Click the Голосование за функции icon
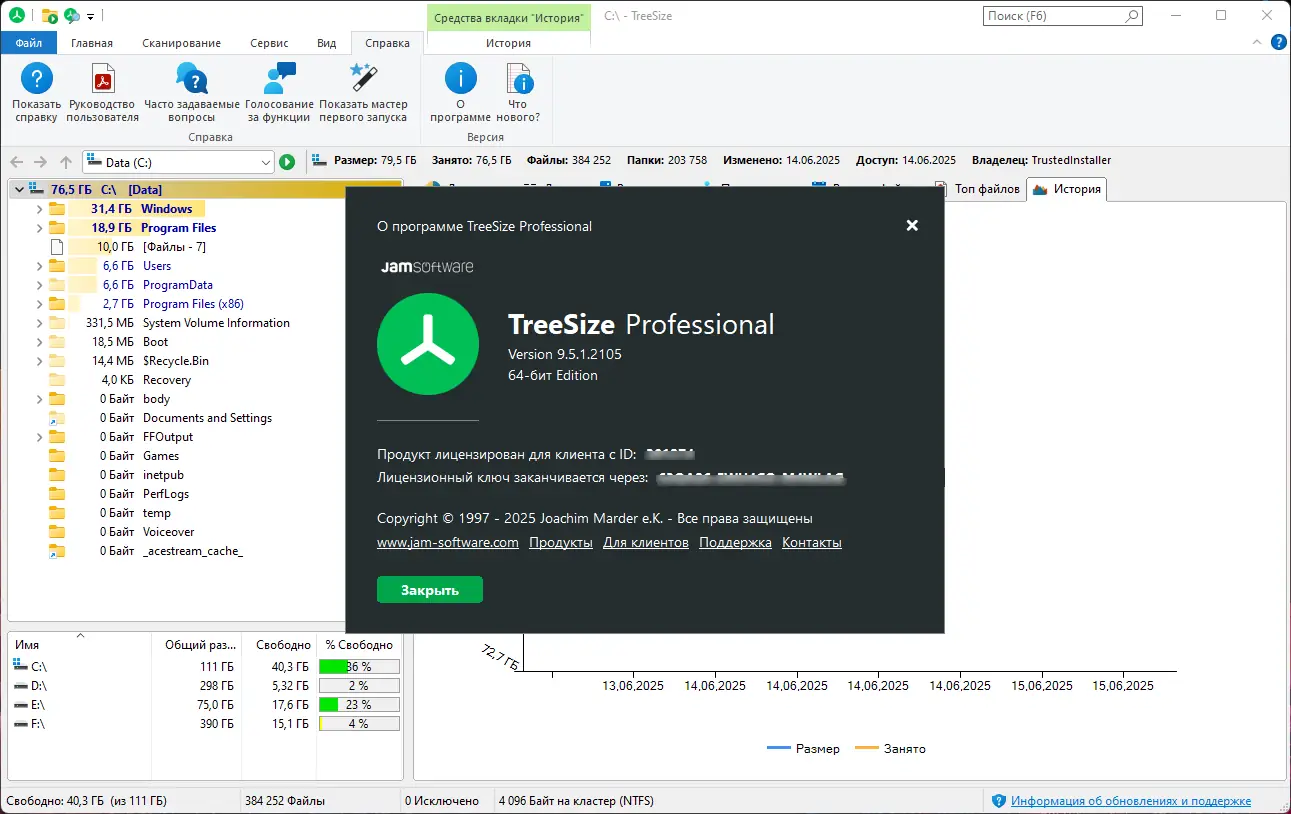Viewport: 1291px width, 814px height. coord(279,78)
